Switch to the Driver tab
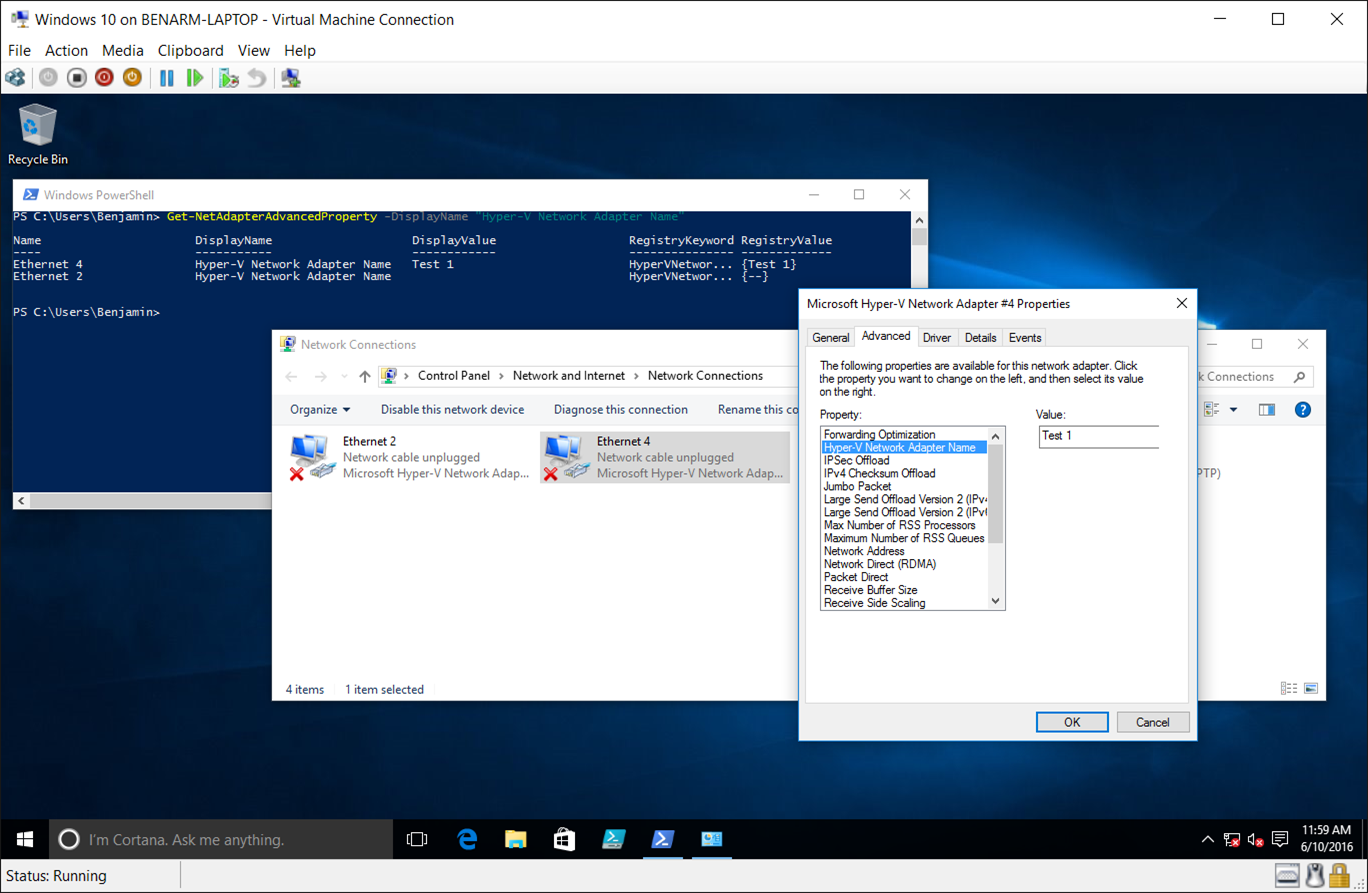Screen dimensions: 1368x893 (x=937, y=338)
